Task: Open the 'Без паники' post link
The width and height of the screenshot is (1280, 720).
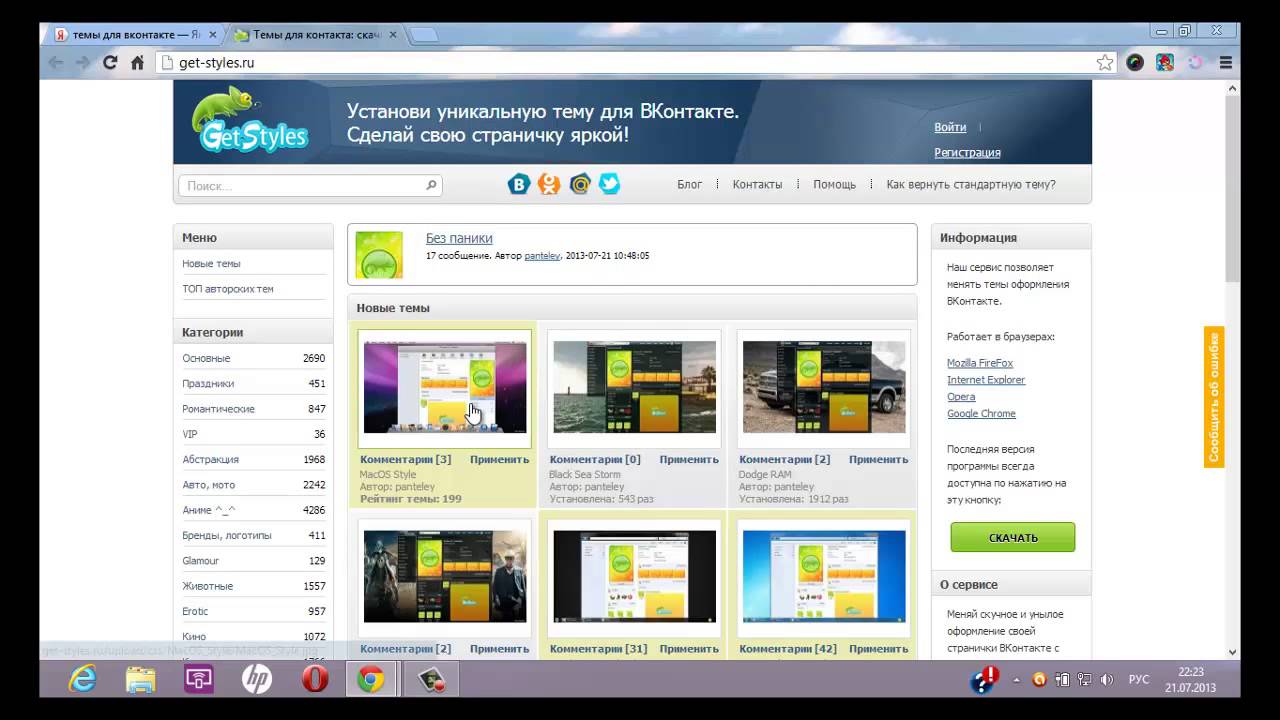Action: [459, 238]
